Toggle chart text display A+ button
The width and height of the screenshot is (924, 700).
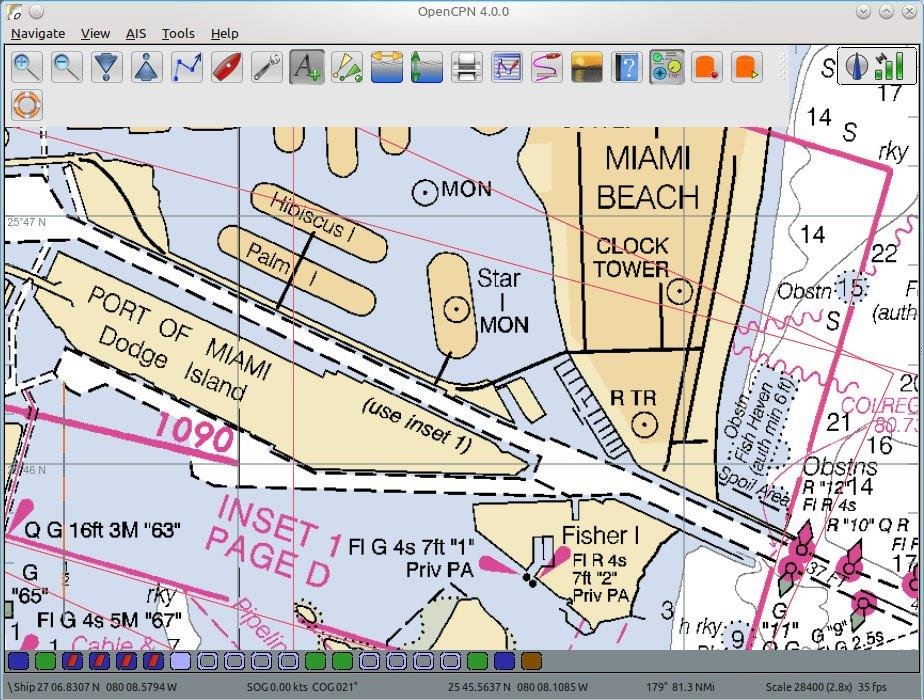point(307,67)
